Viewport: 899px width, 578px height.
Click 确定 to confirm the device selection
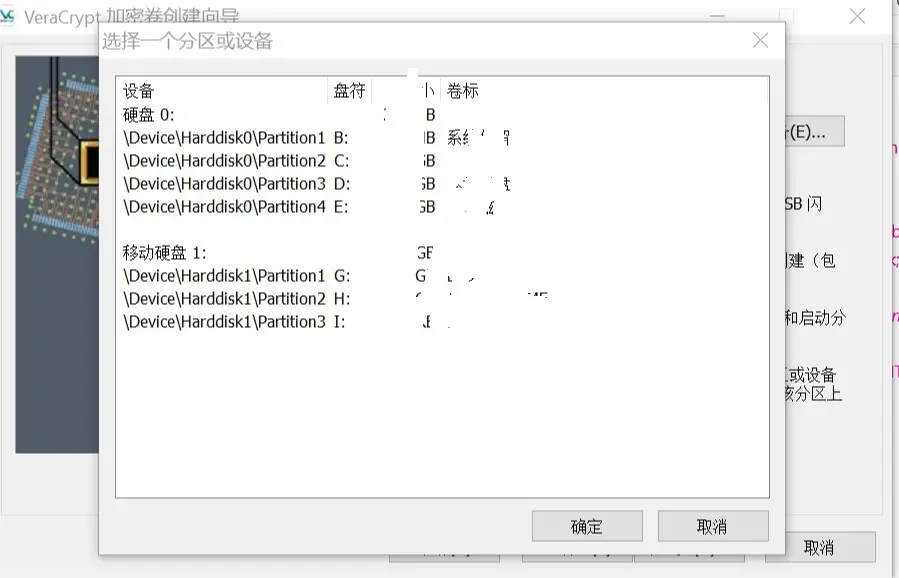[587, 526]
